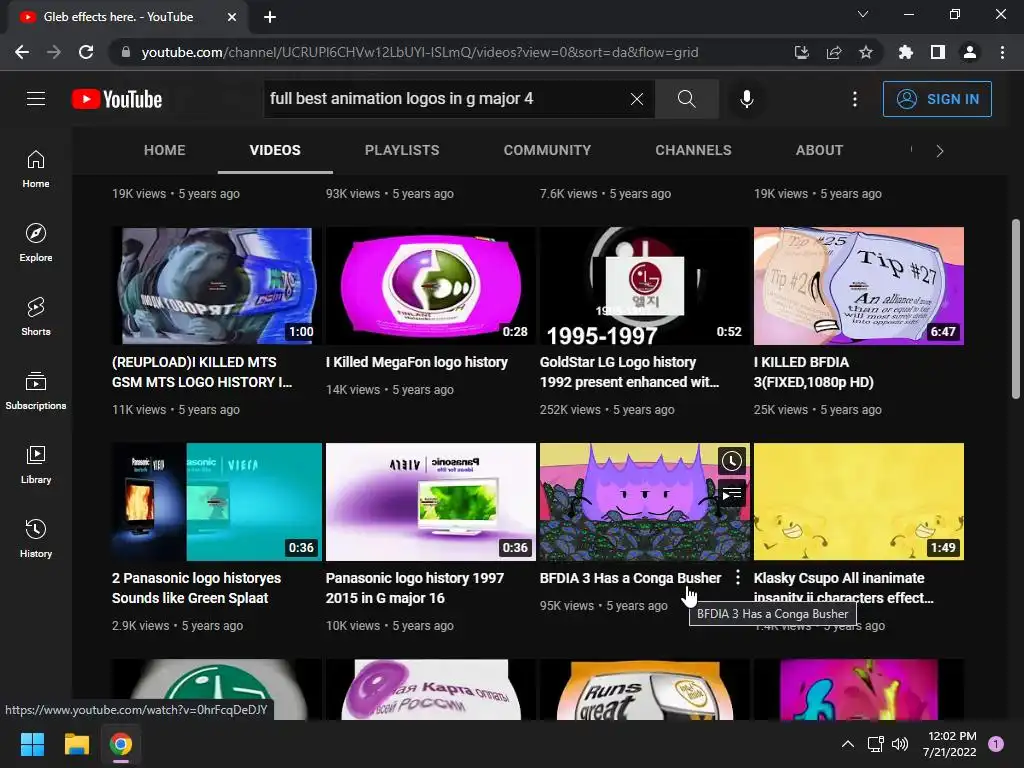Open File Explorer from the taskbar
The image size is (1024, 768).
[x=76, y=744]
